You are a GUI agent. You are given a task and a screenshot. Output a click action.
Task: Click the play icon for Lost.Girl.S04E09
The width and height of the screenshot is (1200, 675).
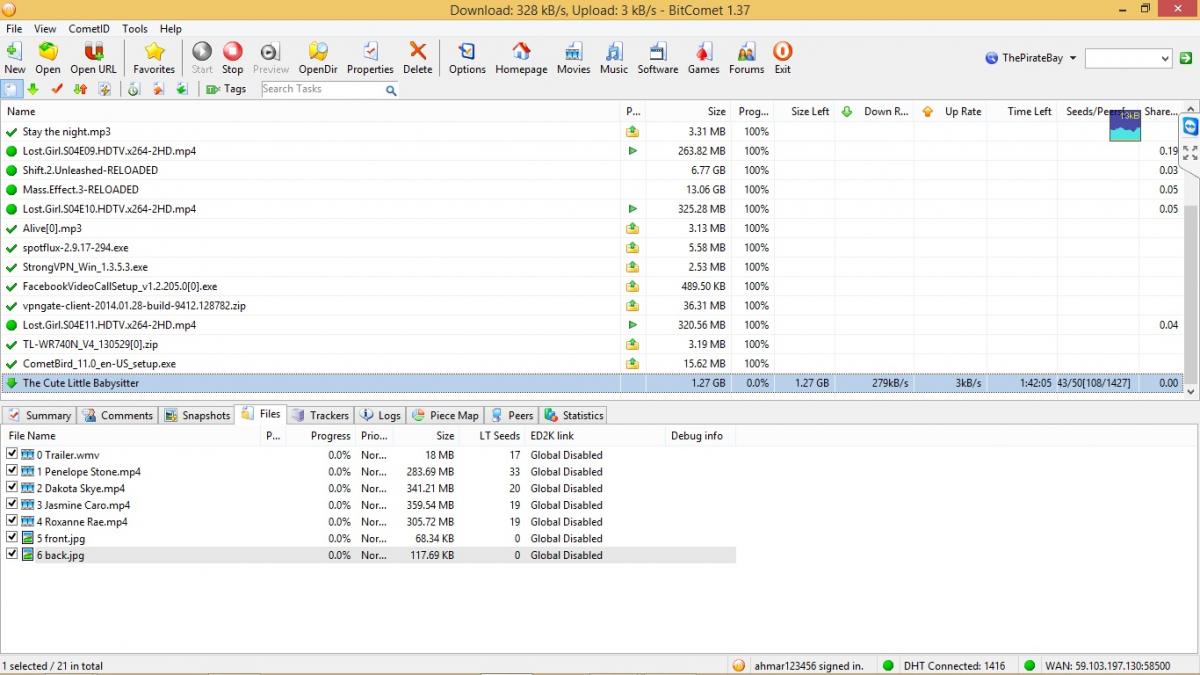[632, 151]
